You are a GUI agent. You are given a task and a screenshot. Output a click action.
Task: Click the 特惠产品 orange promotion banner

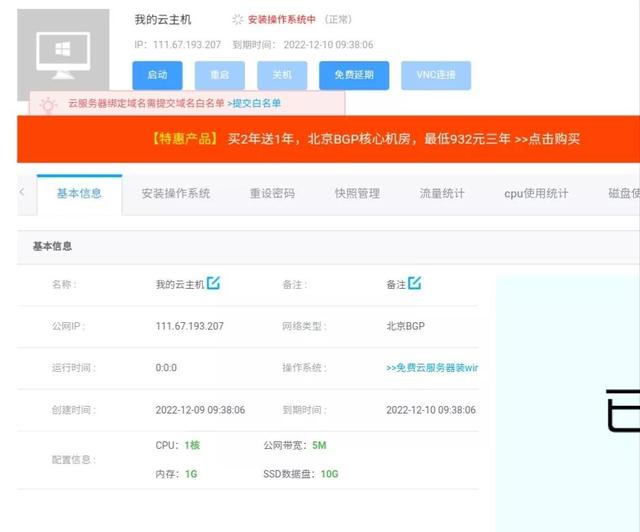coord(329,139)
